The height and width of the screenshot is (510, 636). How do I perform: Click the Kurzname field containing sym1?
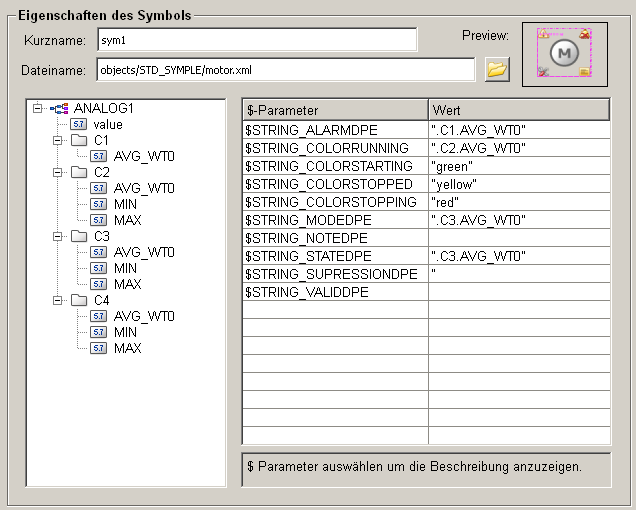(x=256, y=40)
